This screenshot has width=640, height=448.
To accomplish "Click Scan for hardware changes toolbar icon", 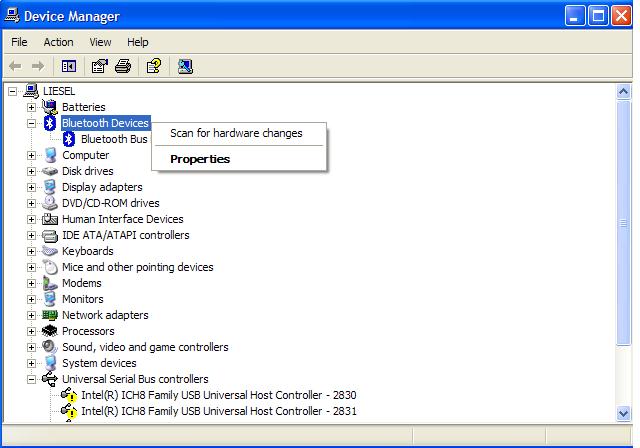I will (x=185, y=66).
